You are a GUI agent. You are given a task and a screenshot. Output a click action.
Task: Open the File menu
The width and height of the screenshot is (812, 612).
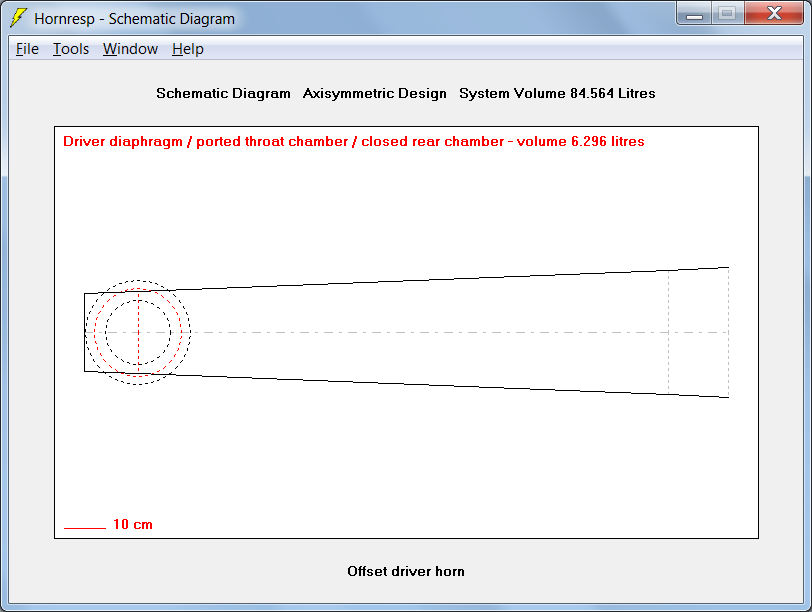click(x=27, y=49)
